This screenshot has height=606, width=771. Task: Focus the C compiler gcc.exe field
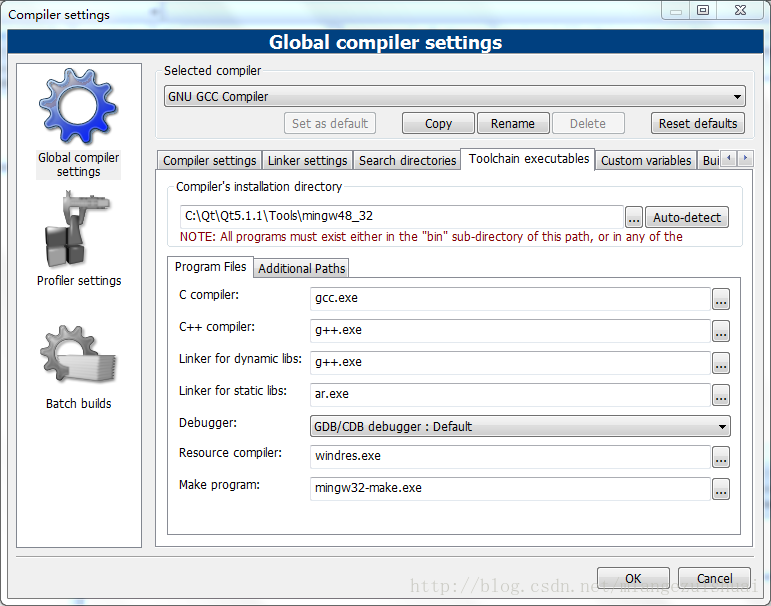point(510,299)
